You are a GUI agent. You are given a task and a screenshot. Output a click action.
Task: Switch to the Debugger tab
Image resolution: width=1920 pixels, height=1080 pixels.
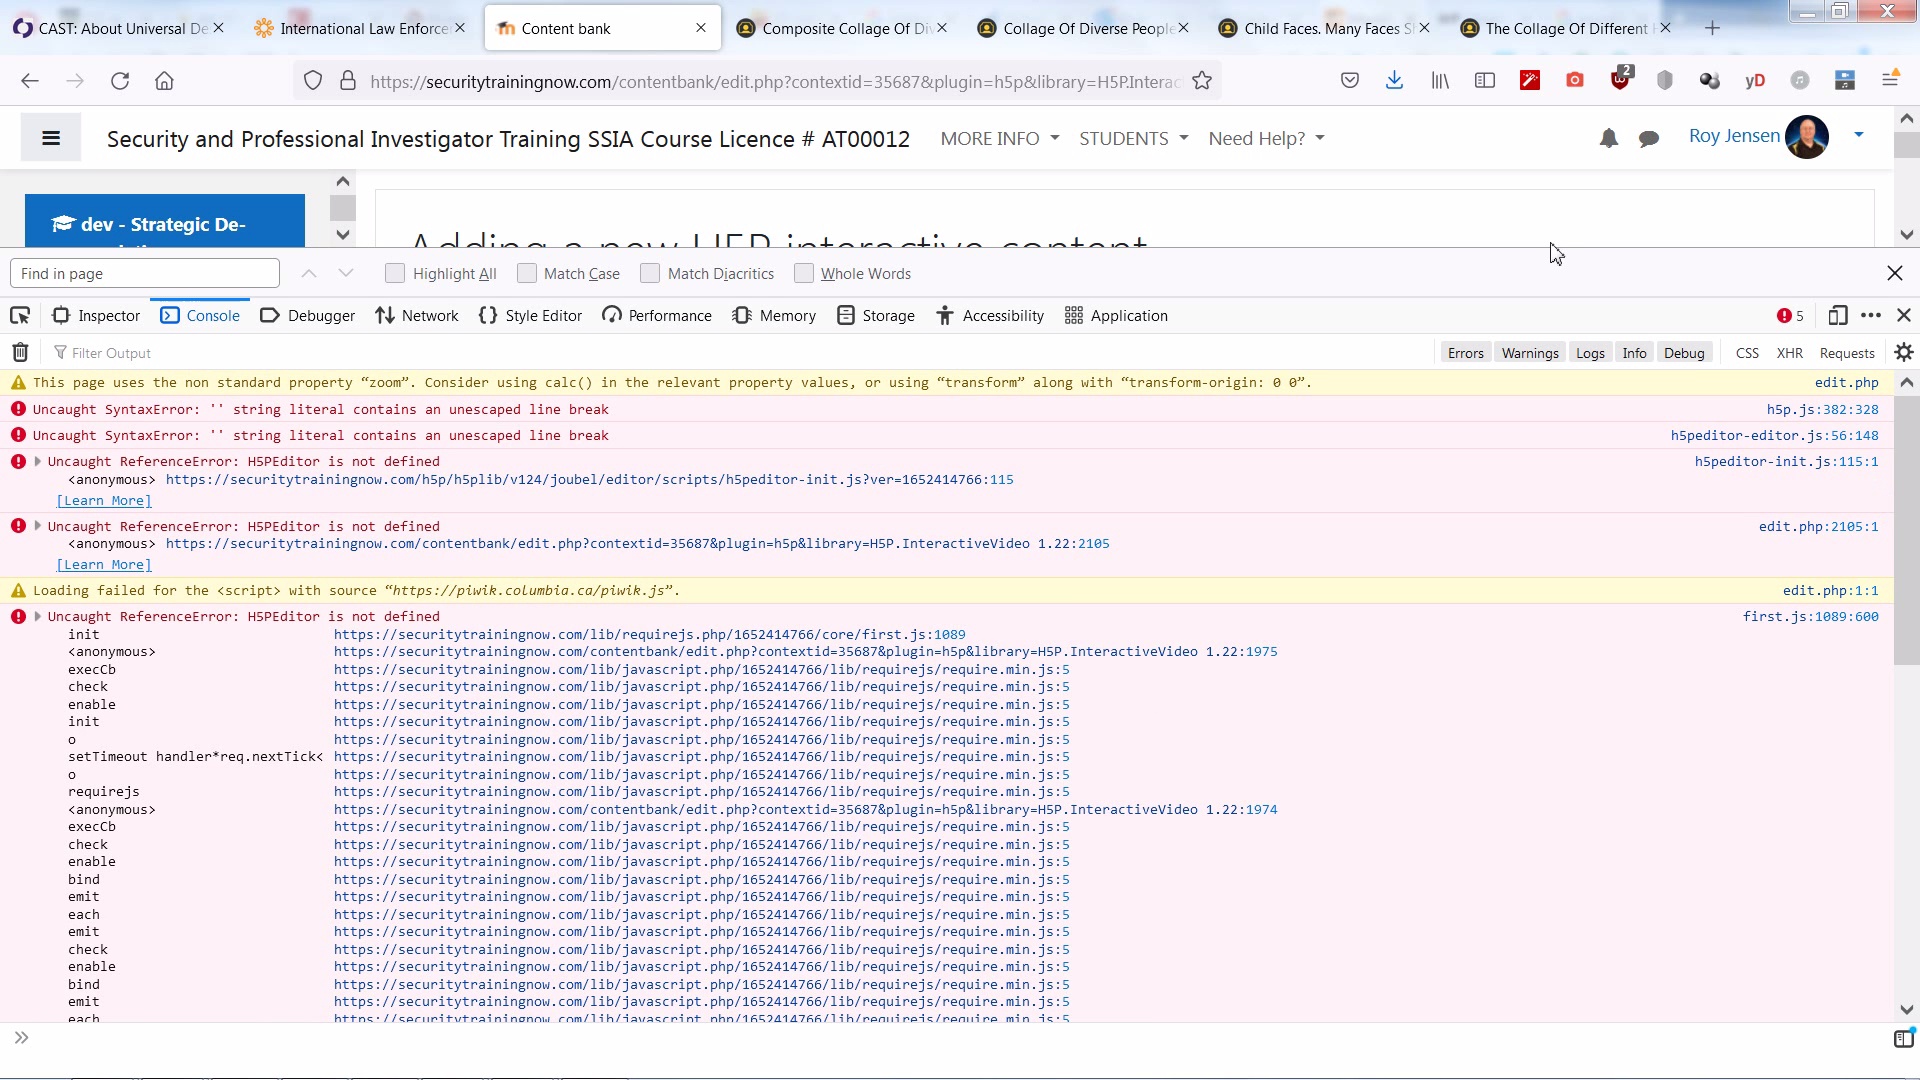pos(307,316)
